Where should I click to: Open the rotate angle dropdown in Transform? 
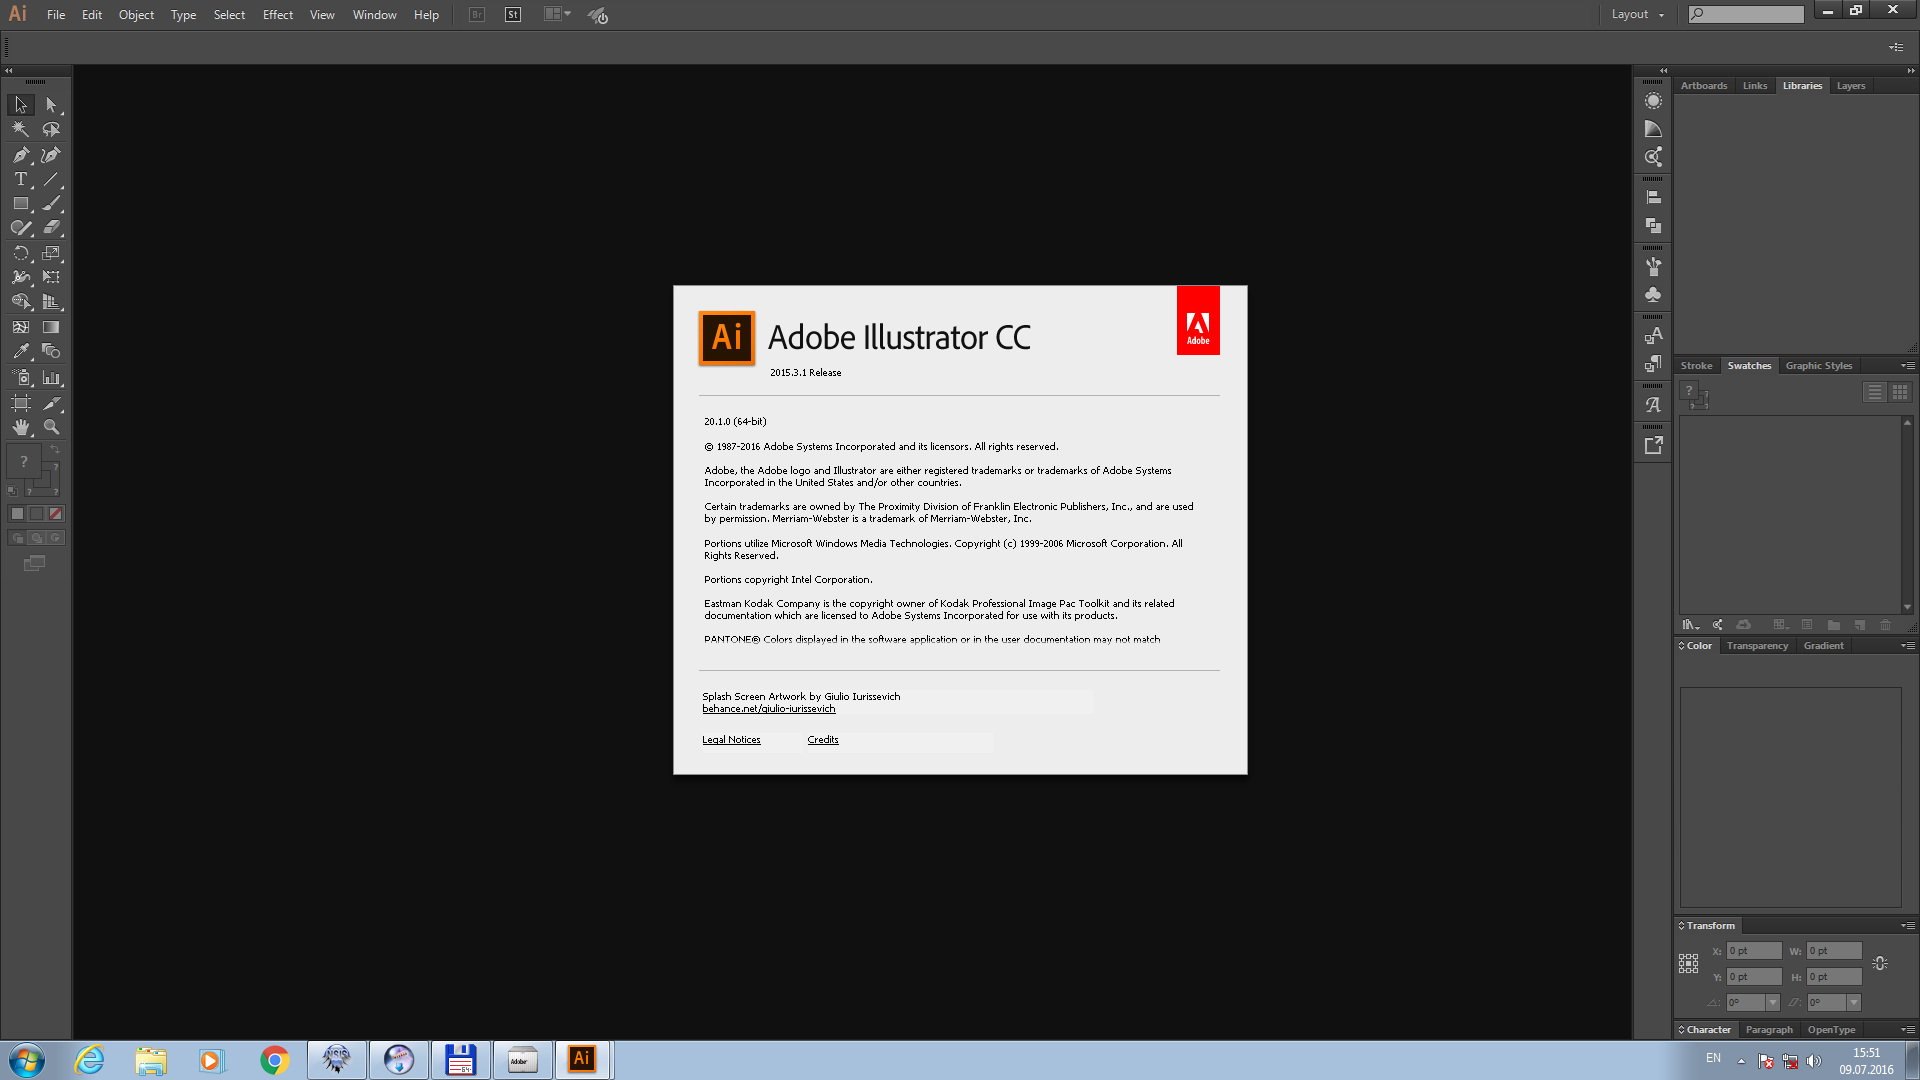pyautogui.click(x=1773, y=1003)
